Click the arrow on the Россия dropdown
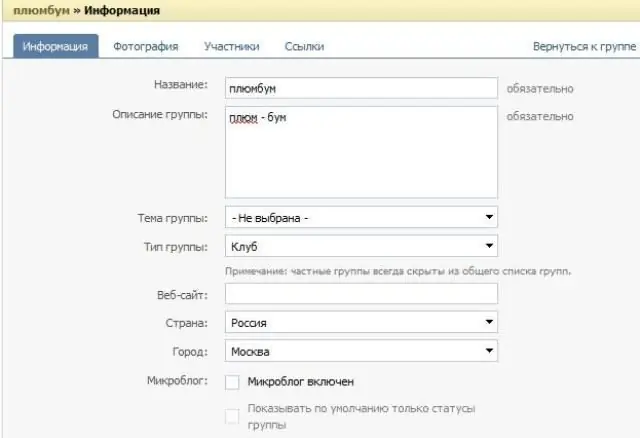This screenshot has width=640, height=438. tap(489, 322)
